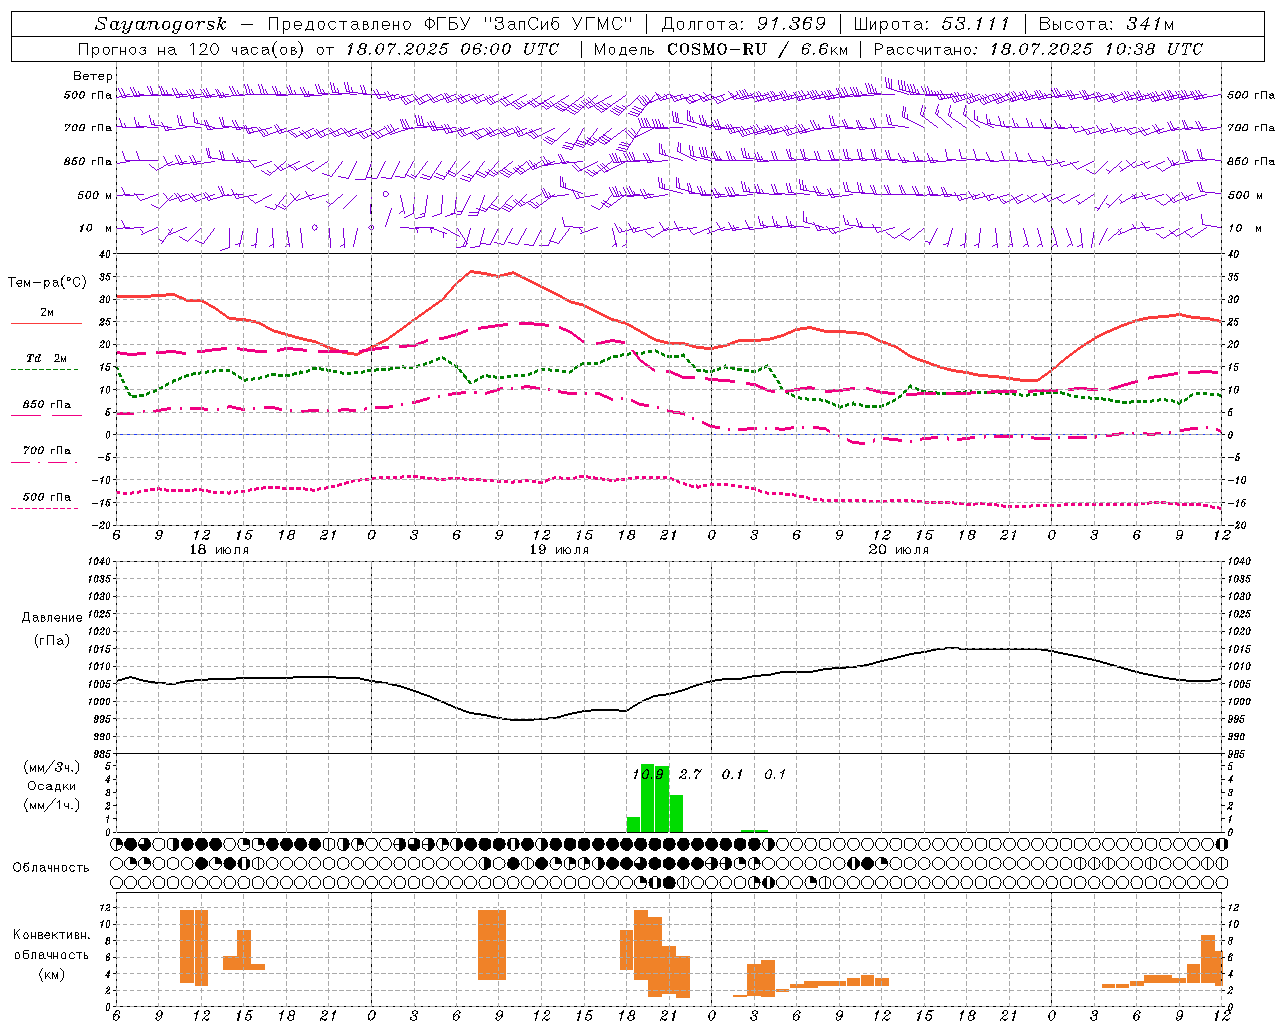
Task: Click the '20 июля' date label
Action: click(x=899, y=550)
